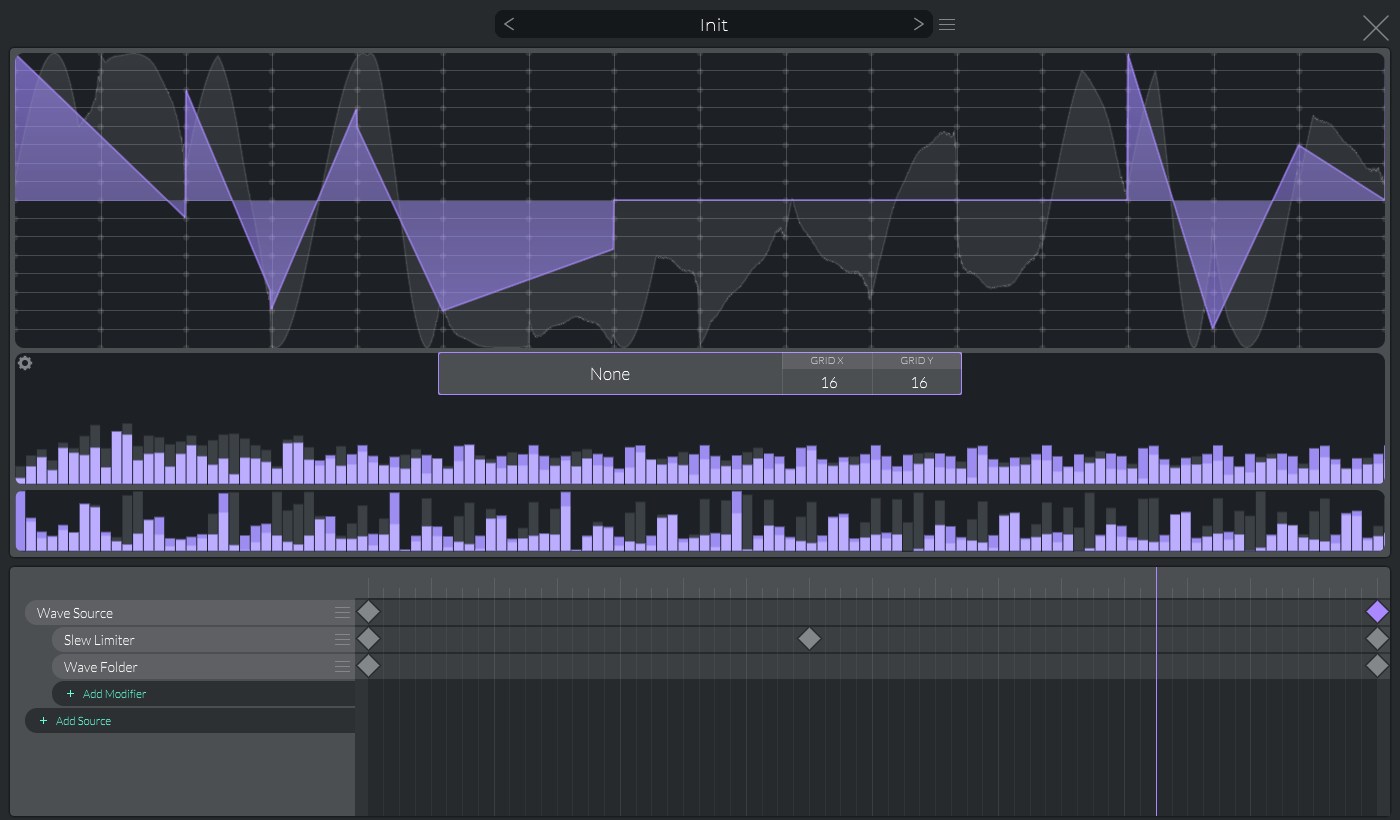Click Add Modifier
The height and width of the screenshot is (820, 1400).
pyautogui.click(x=114, y=694)
